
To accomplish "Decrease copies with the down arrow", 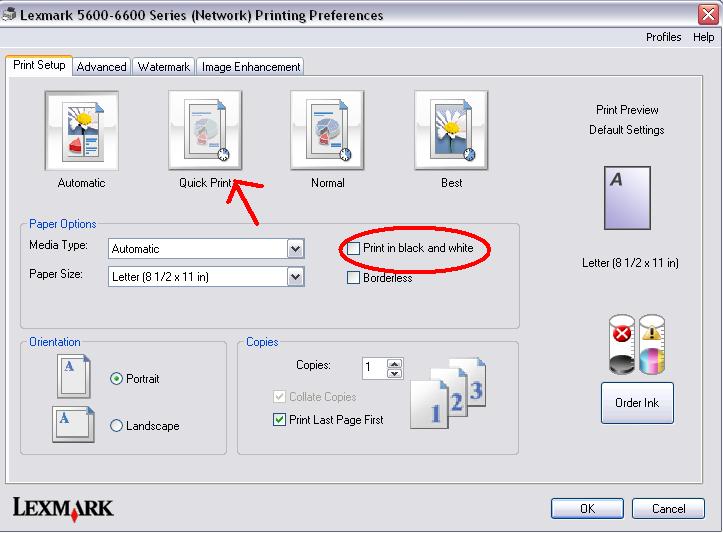I will click(x=394, y=373).
